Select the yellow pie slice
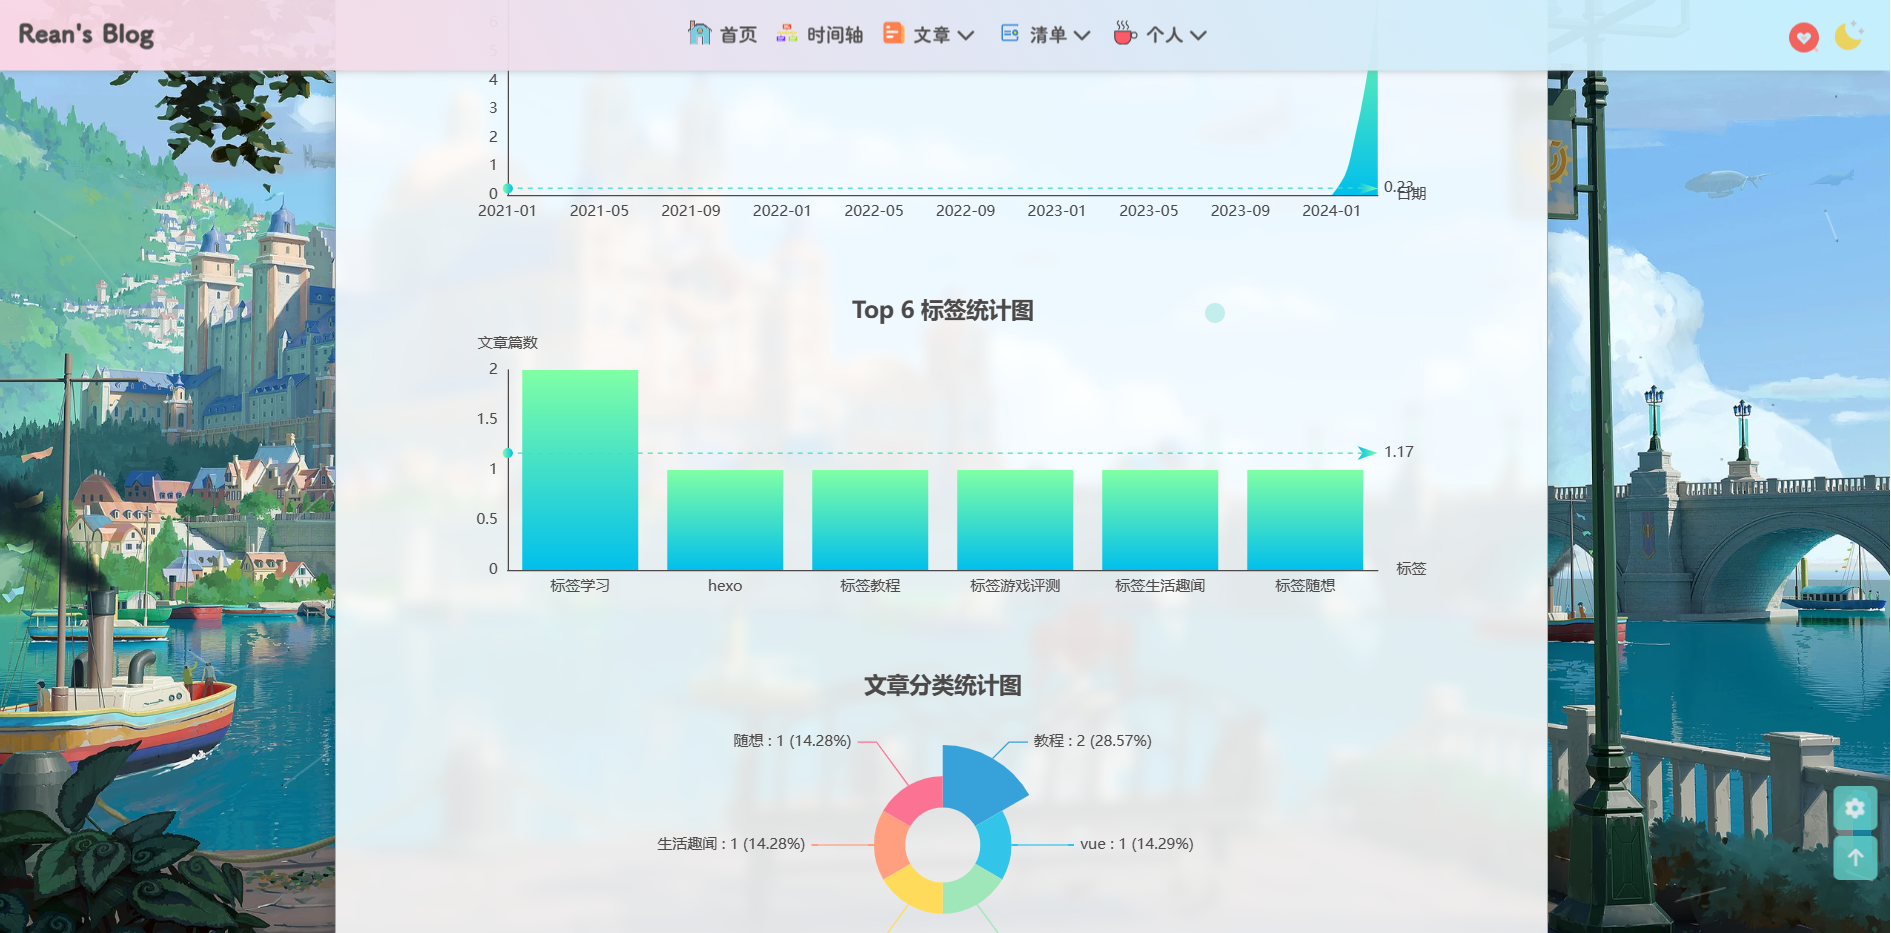Image resolution: width=1891 pixels, height=933 pixels. [916, 890]
